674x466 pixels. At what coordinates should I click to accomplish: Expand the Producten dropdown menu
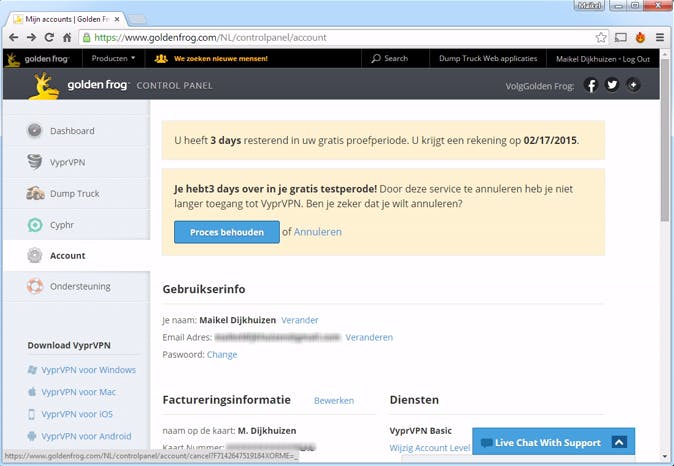pyautogui.click(x=113, y=58)
